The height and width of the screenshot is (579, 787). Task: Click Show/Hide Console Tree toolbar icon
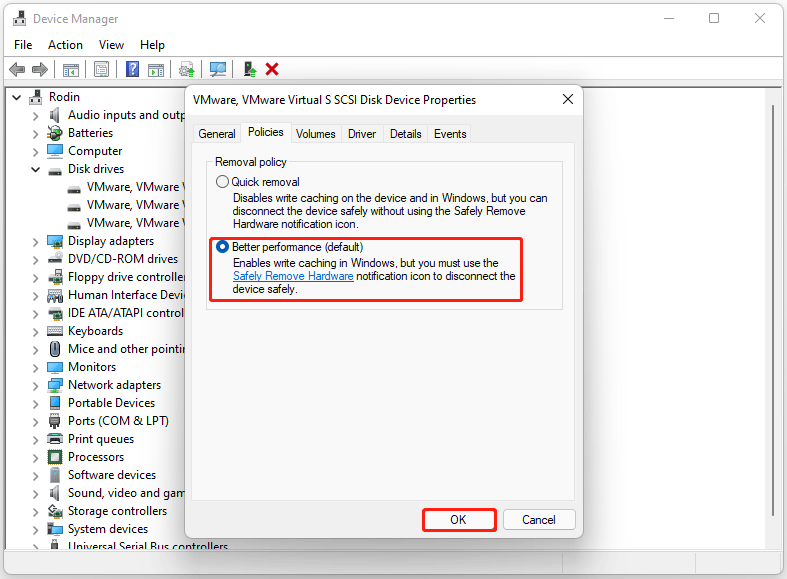point(71,69)
